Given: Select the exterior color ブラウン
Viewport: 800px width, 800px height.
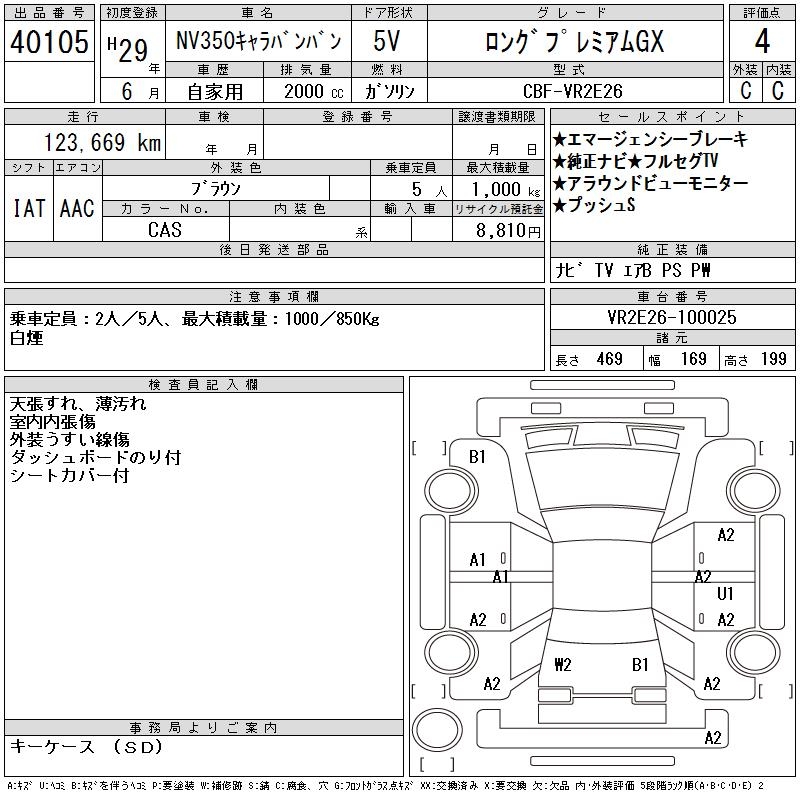Looking at the screenshot, I should coord(216,189).
